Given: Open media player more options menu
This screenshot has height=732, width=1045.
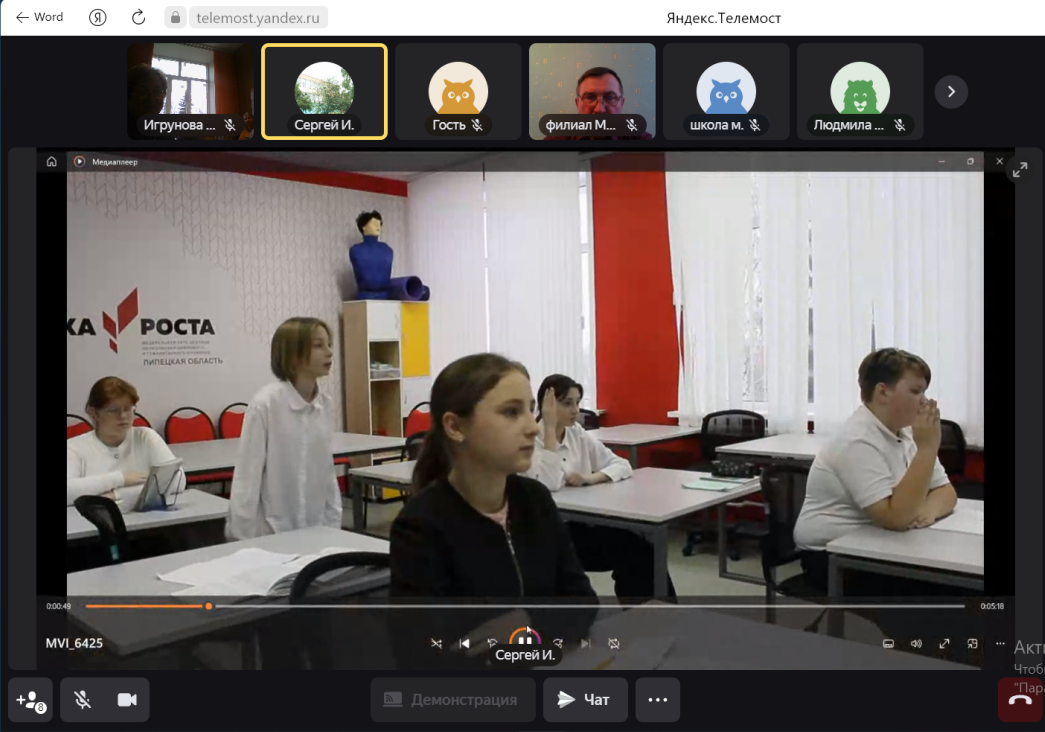Looking at the screenshot, I should [x=1000, y=643].
